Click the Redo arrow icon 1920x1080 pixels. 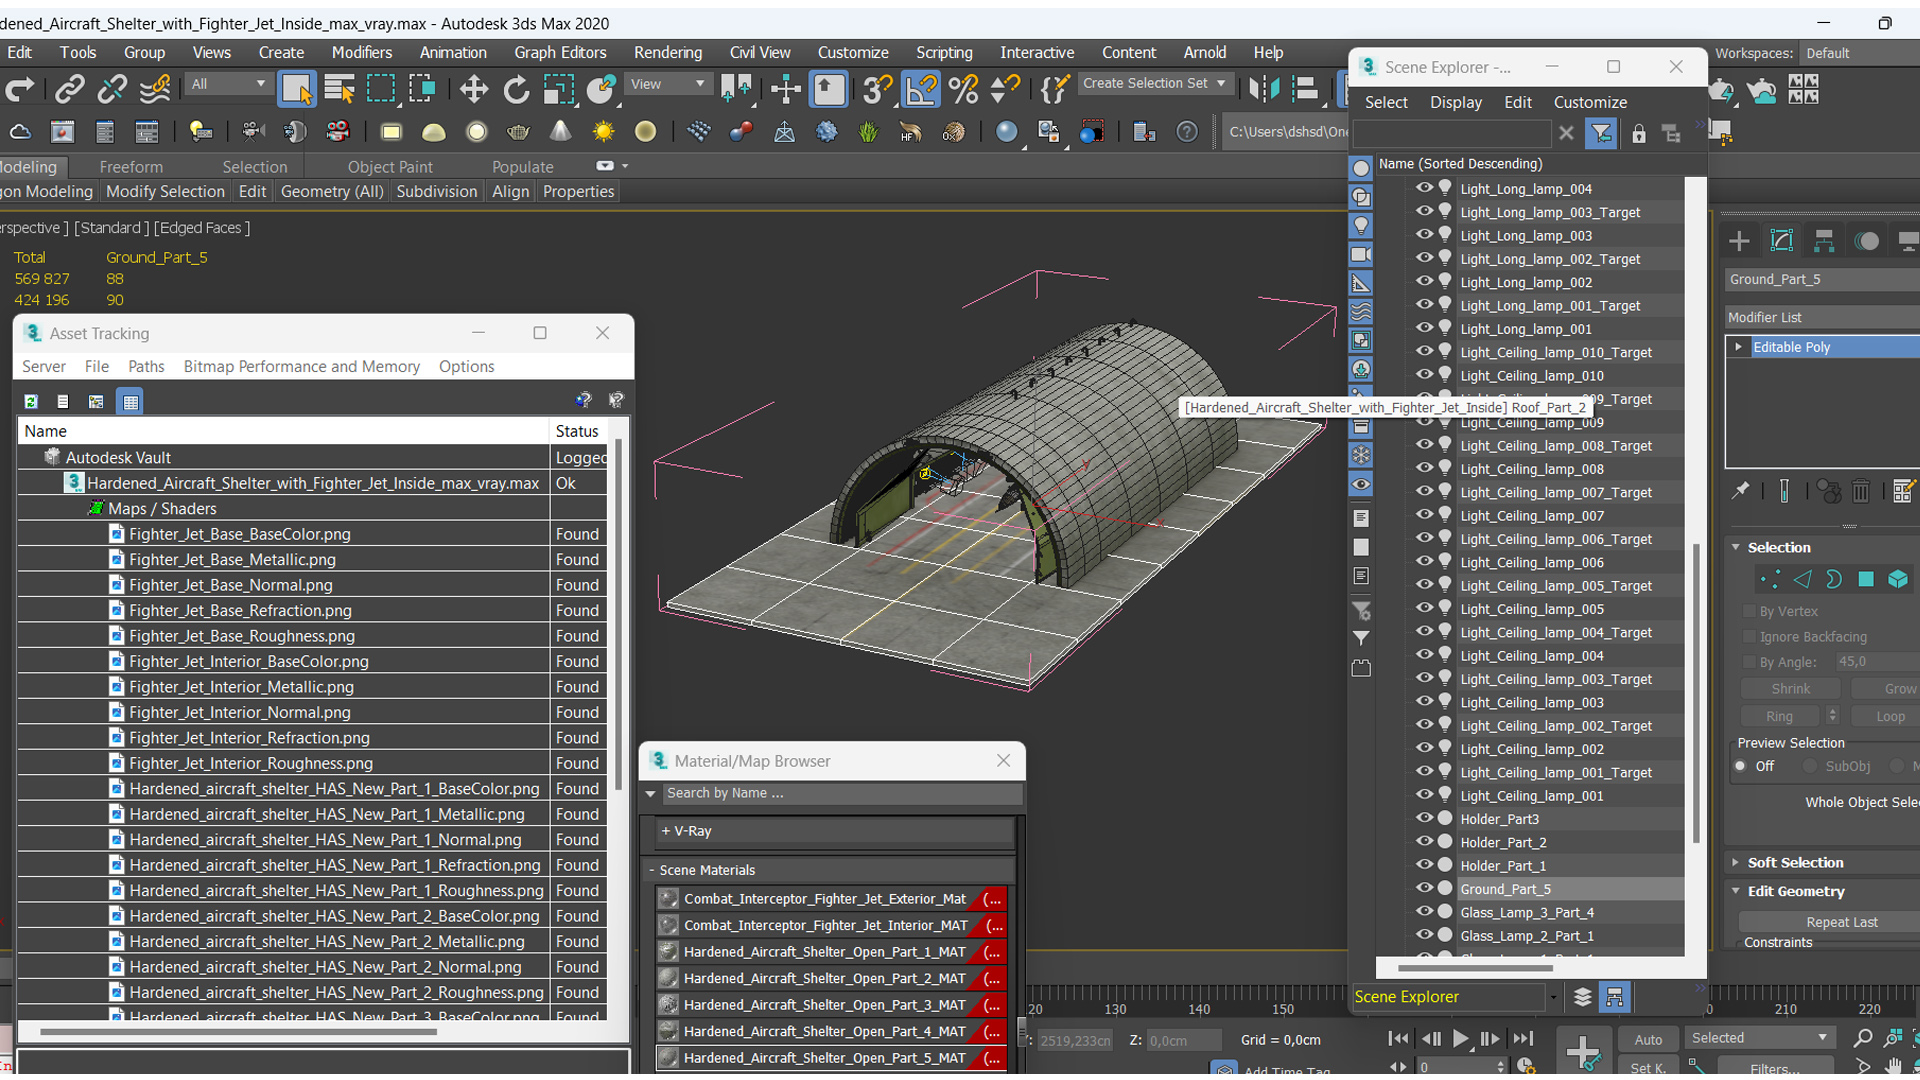point(20,90)
